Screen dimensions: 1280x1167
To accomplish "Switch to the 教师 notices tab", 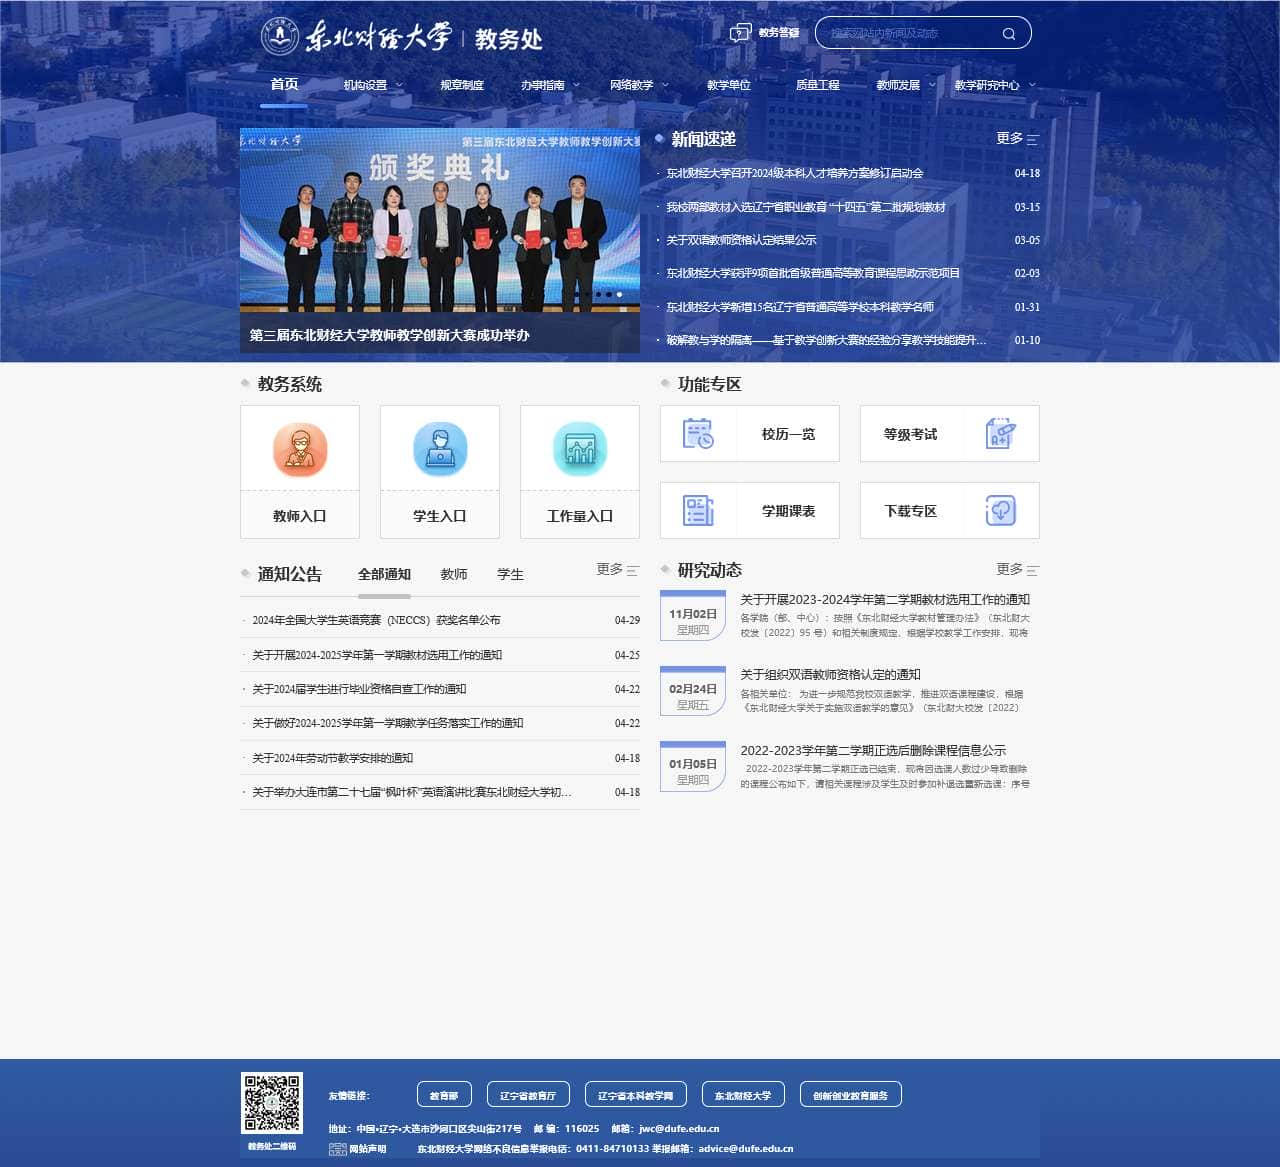I will [x=454, y=574].
